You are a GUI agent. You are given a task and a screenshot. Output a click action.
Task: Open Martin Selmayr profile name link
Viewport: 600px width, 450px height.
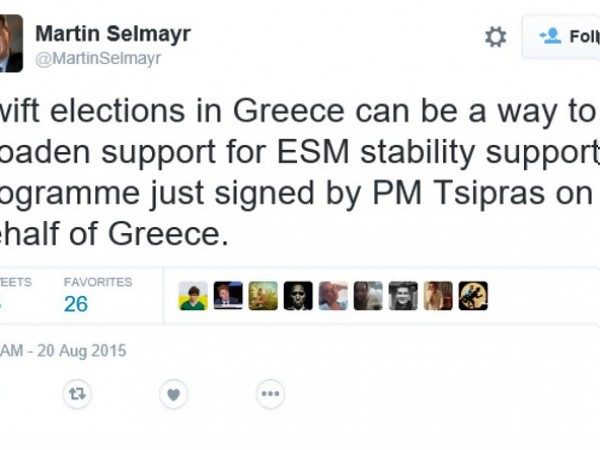113,34
